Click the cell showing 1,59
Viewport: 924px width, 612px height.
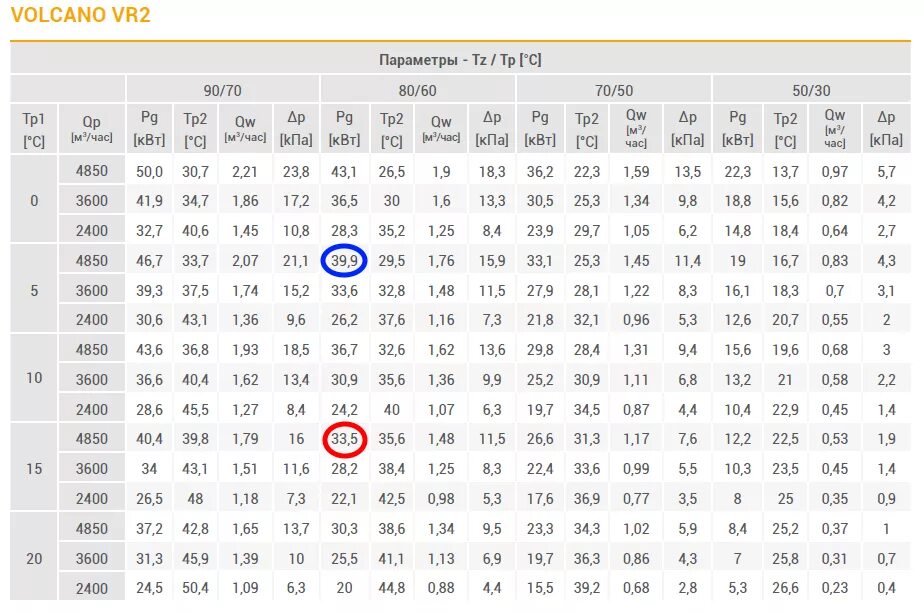coord(636,171)
